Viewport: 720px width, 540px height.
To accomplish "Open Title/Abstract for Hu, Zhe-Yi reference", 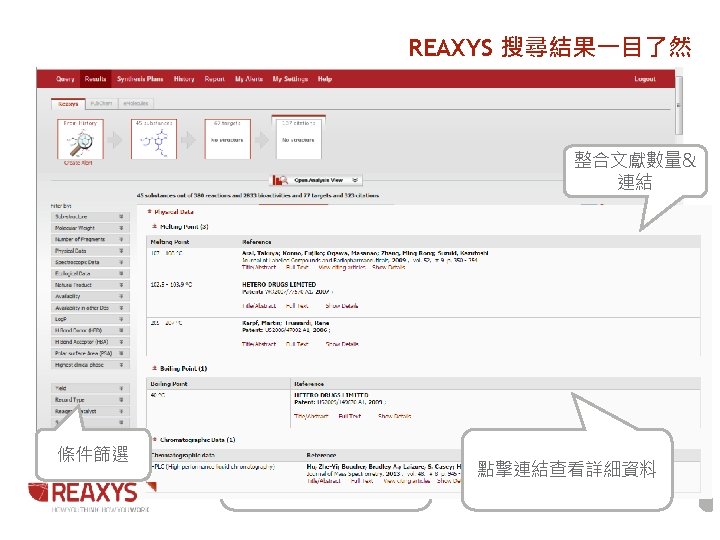I will pyautogui.click(x=324, y=481).
